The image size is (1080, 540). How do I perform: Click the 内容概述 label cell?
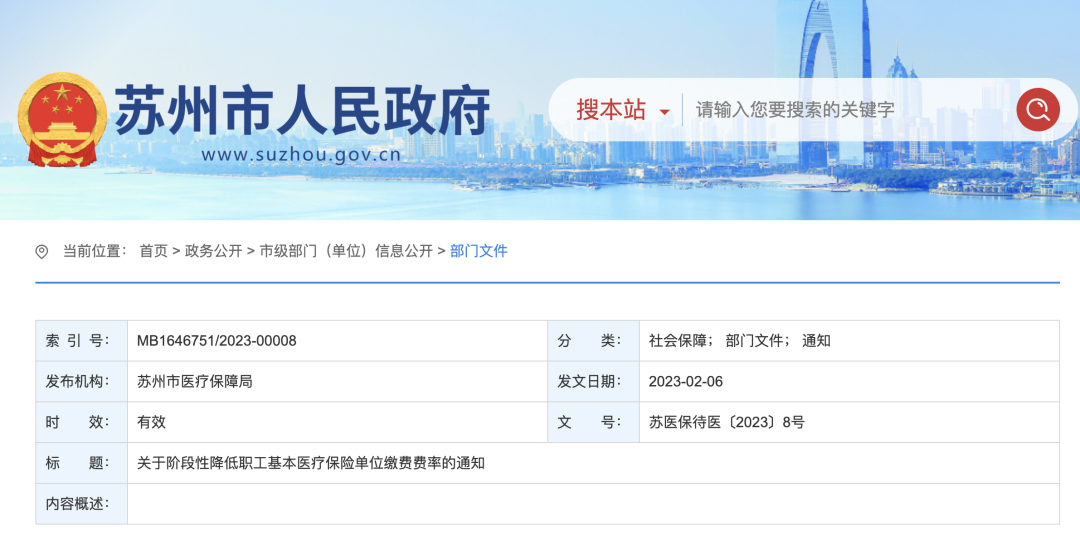pyautogui.click(x=78, y=504)
